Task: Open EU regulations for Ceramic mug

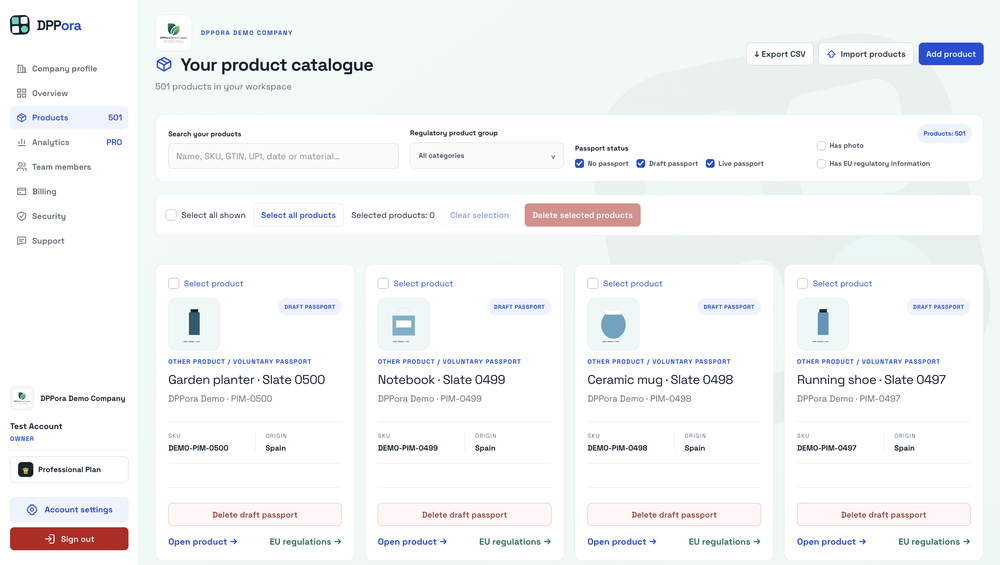Action: [724, 542]
